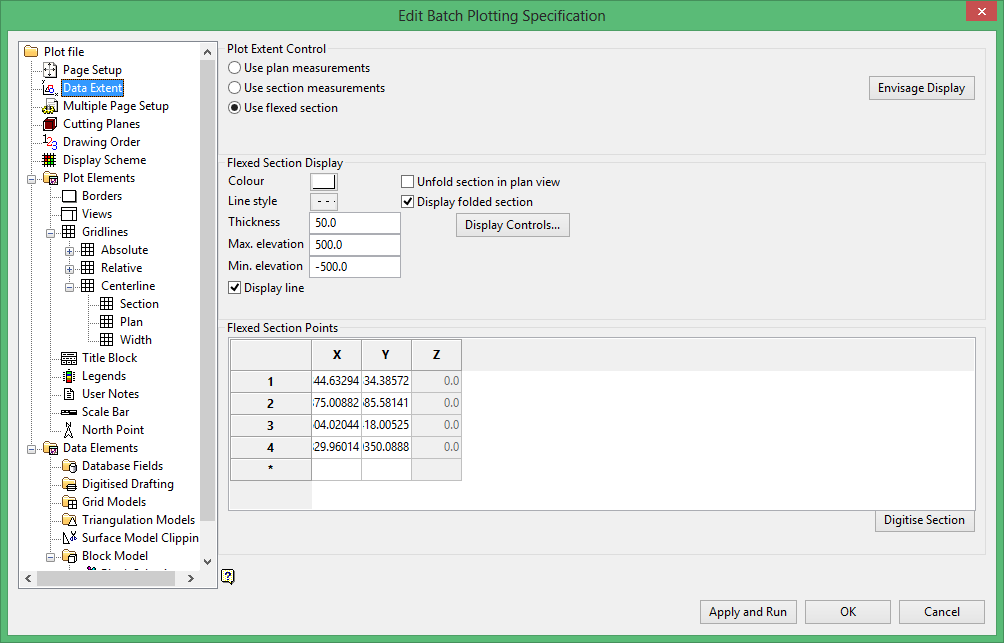Uncheck the Display line checkbox
The image size is (1004, 643).
pos(235,288)
